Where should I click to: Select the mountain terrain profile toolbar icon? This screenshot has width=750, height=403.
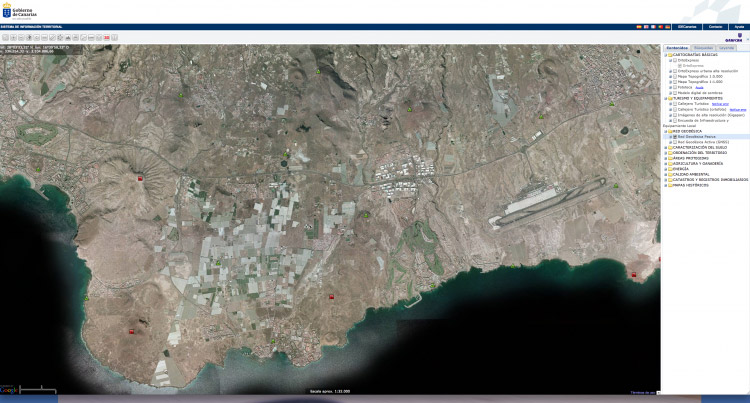(68, 37)
